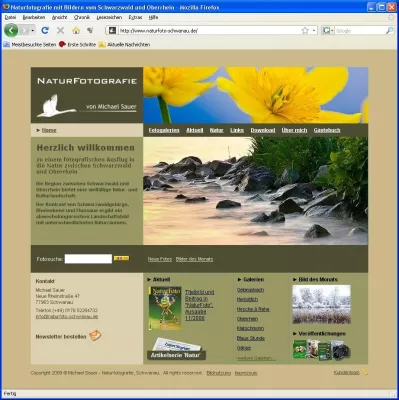
Task: Open the Datei menu
Action: pos(10,17)
